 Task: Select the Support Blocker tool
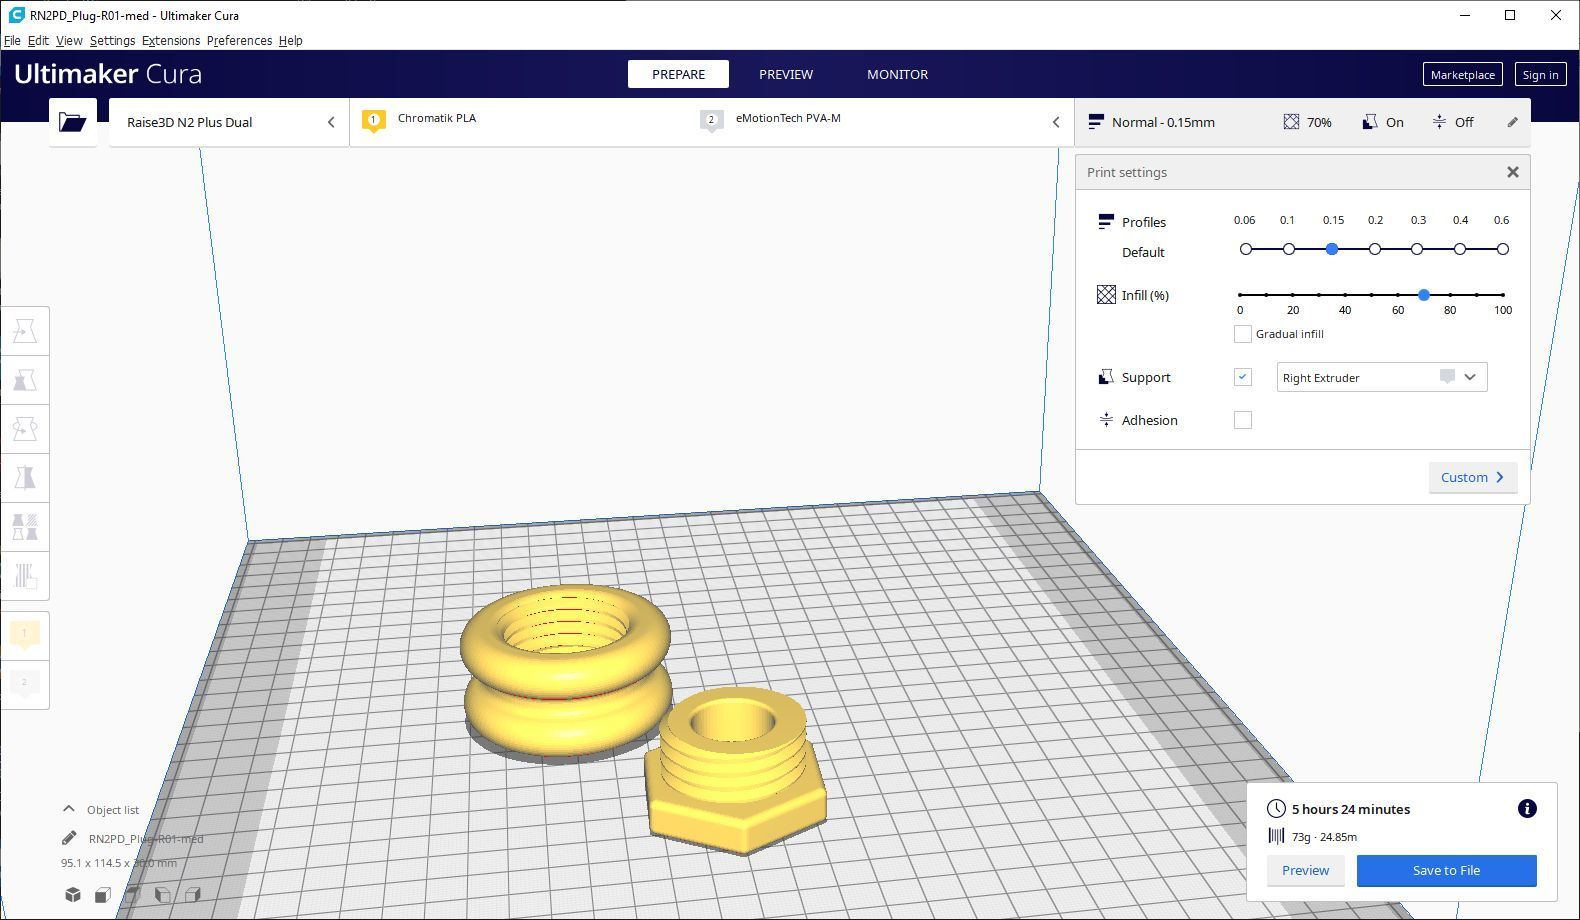pos(25,576)
